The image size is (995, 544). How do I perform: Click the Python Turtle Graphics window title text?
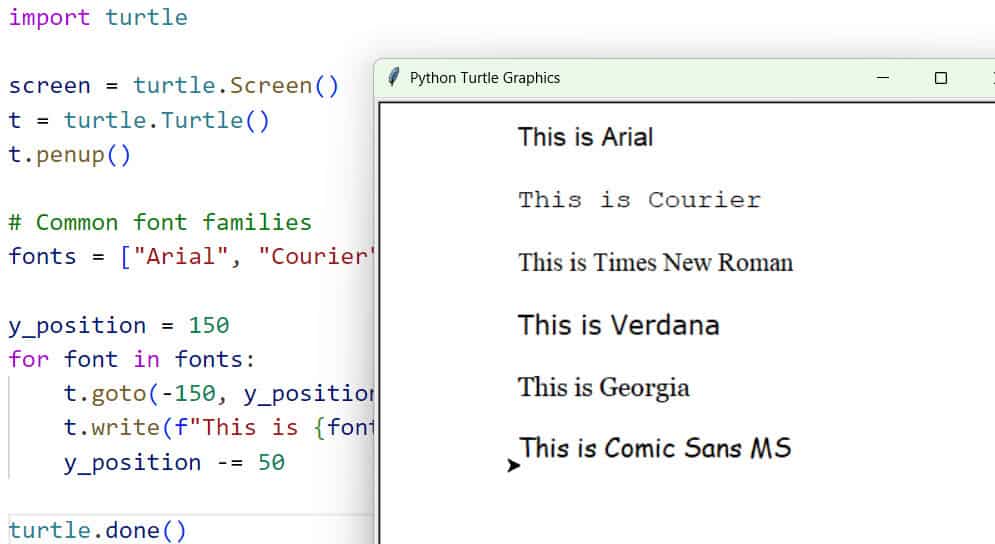pyautogui.click(x=485, y=78)
